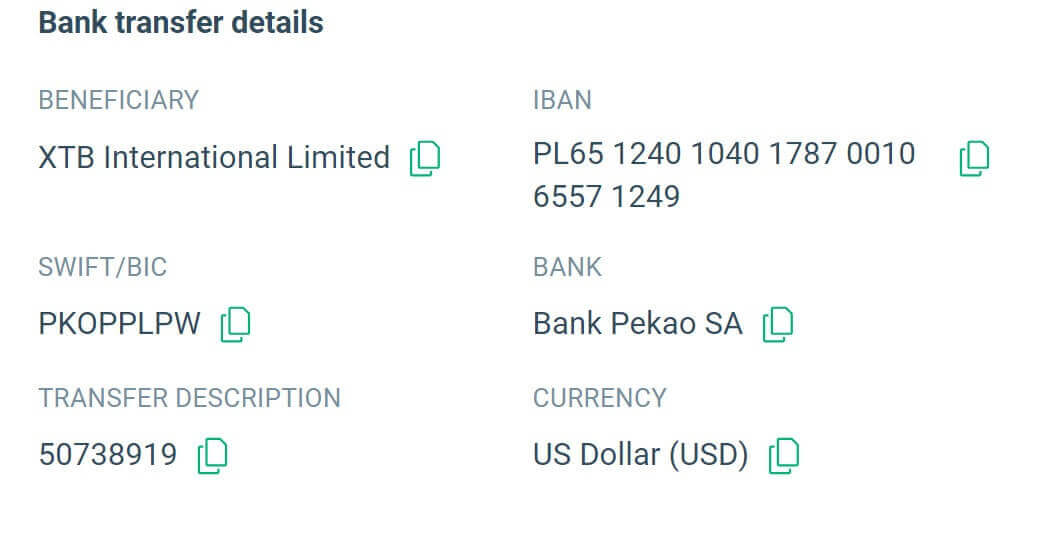Select the Bank Pekao SA text
Screen dimensions: 1057x551
pos(638,324)
